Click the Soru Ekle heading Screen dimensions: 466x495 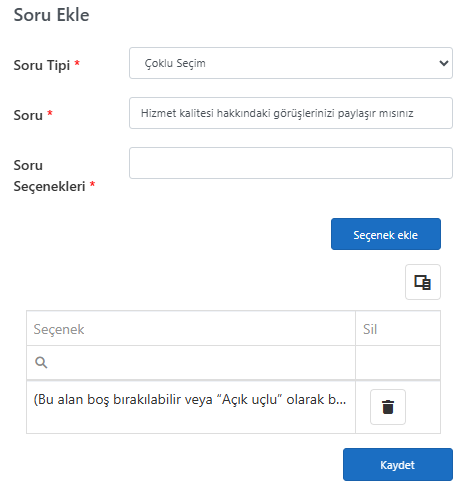point(51,15)
